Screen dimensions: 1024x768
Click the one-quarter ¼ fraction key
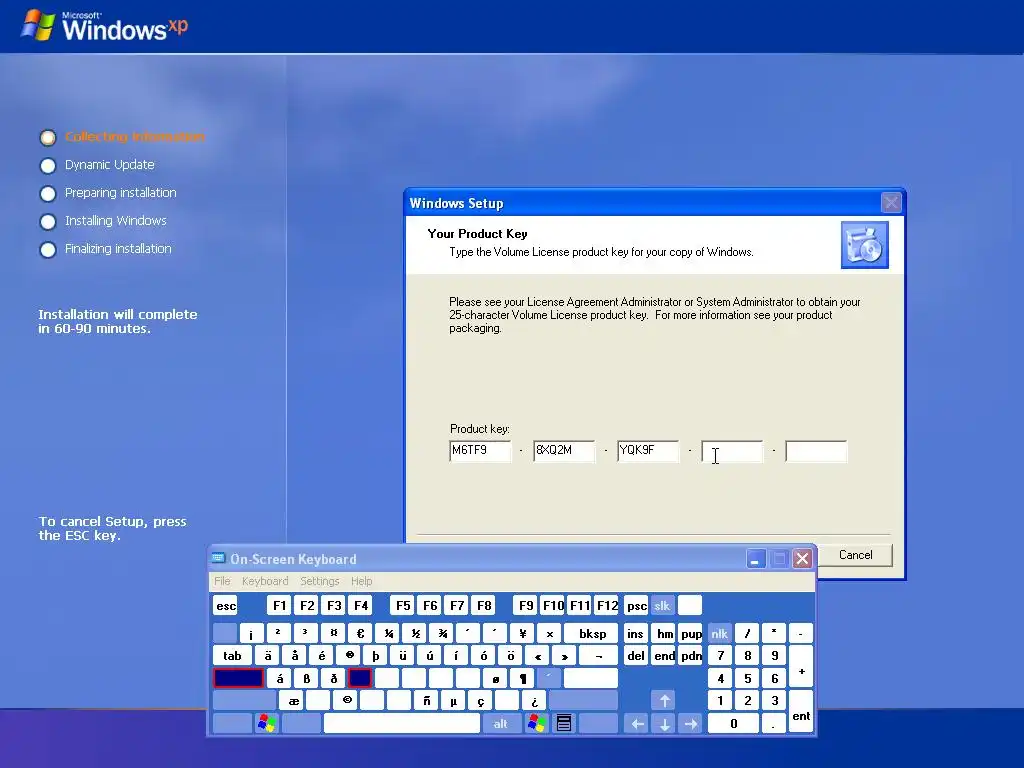389,633
